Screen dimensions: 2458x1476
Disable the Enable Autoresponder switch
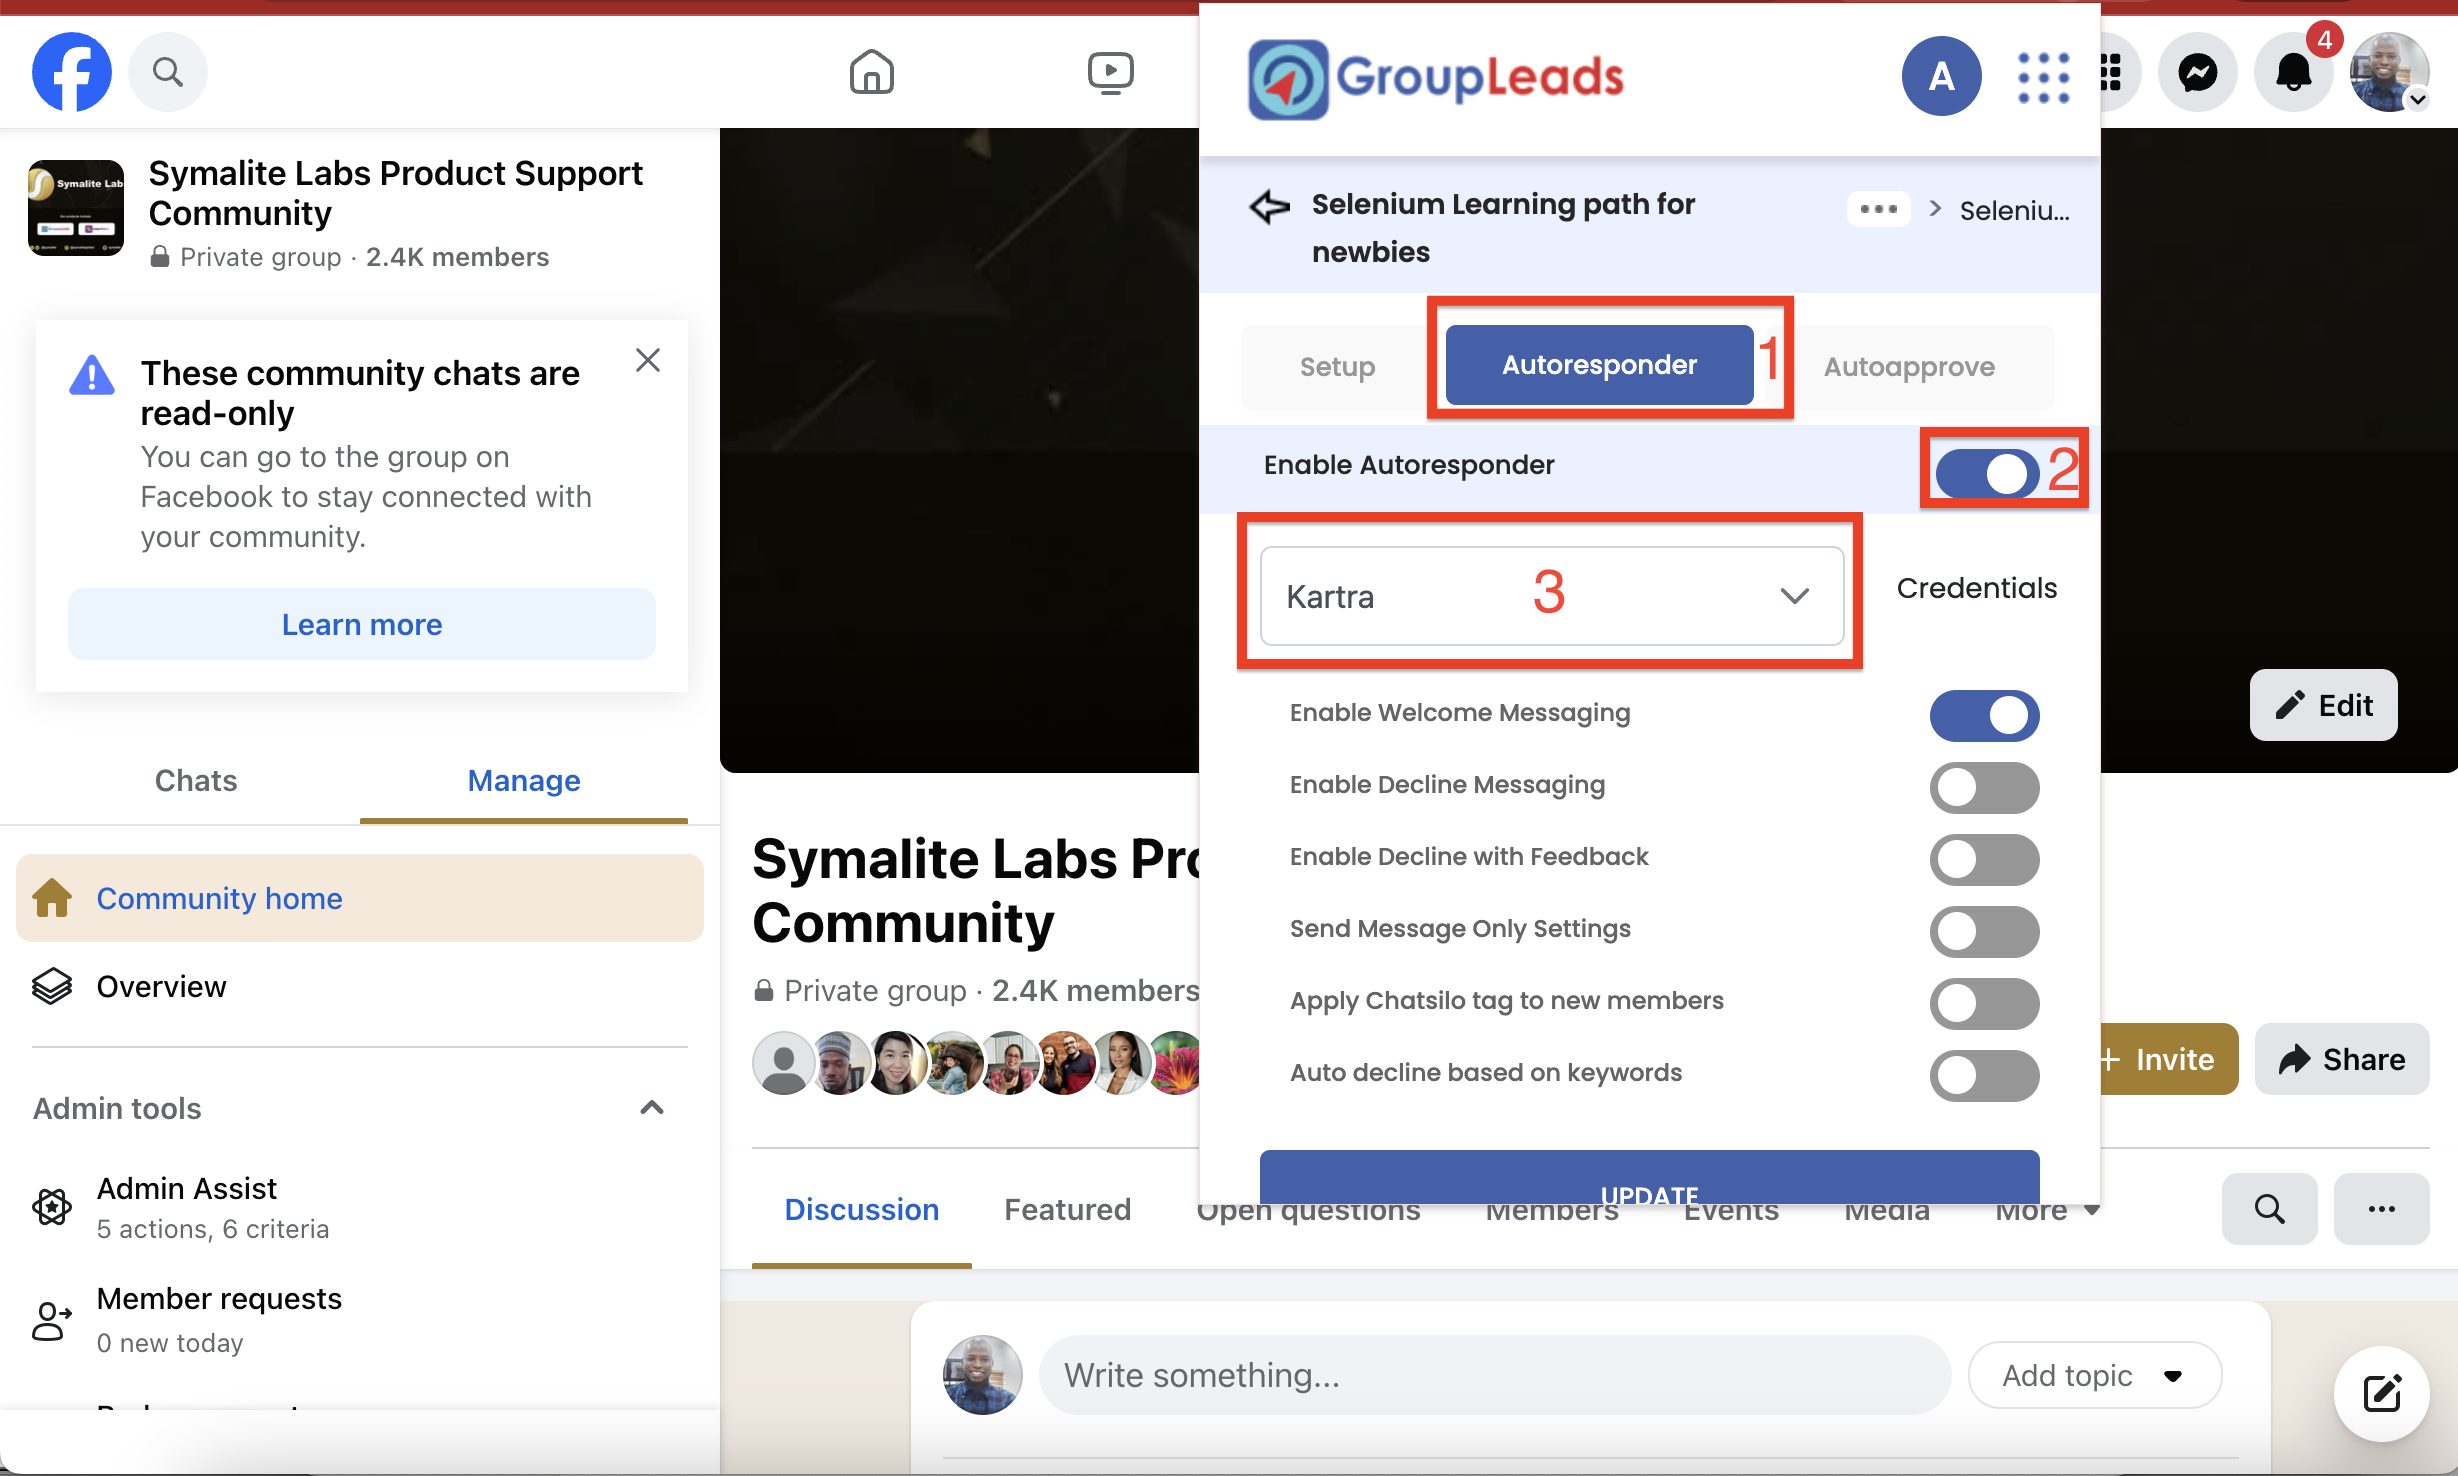tap(1986, 472)
